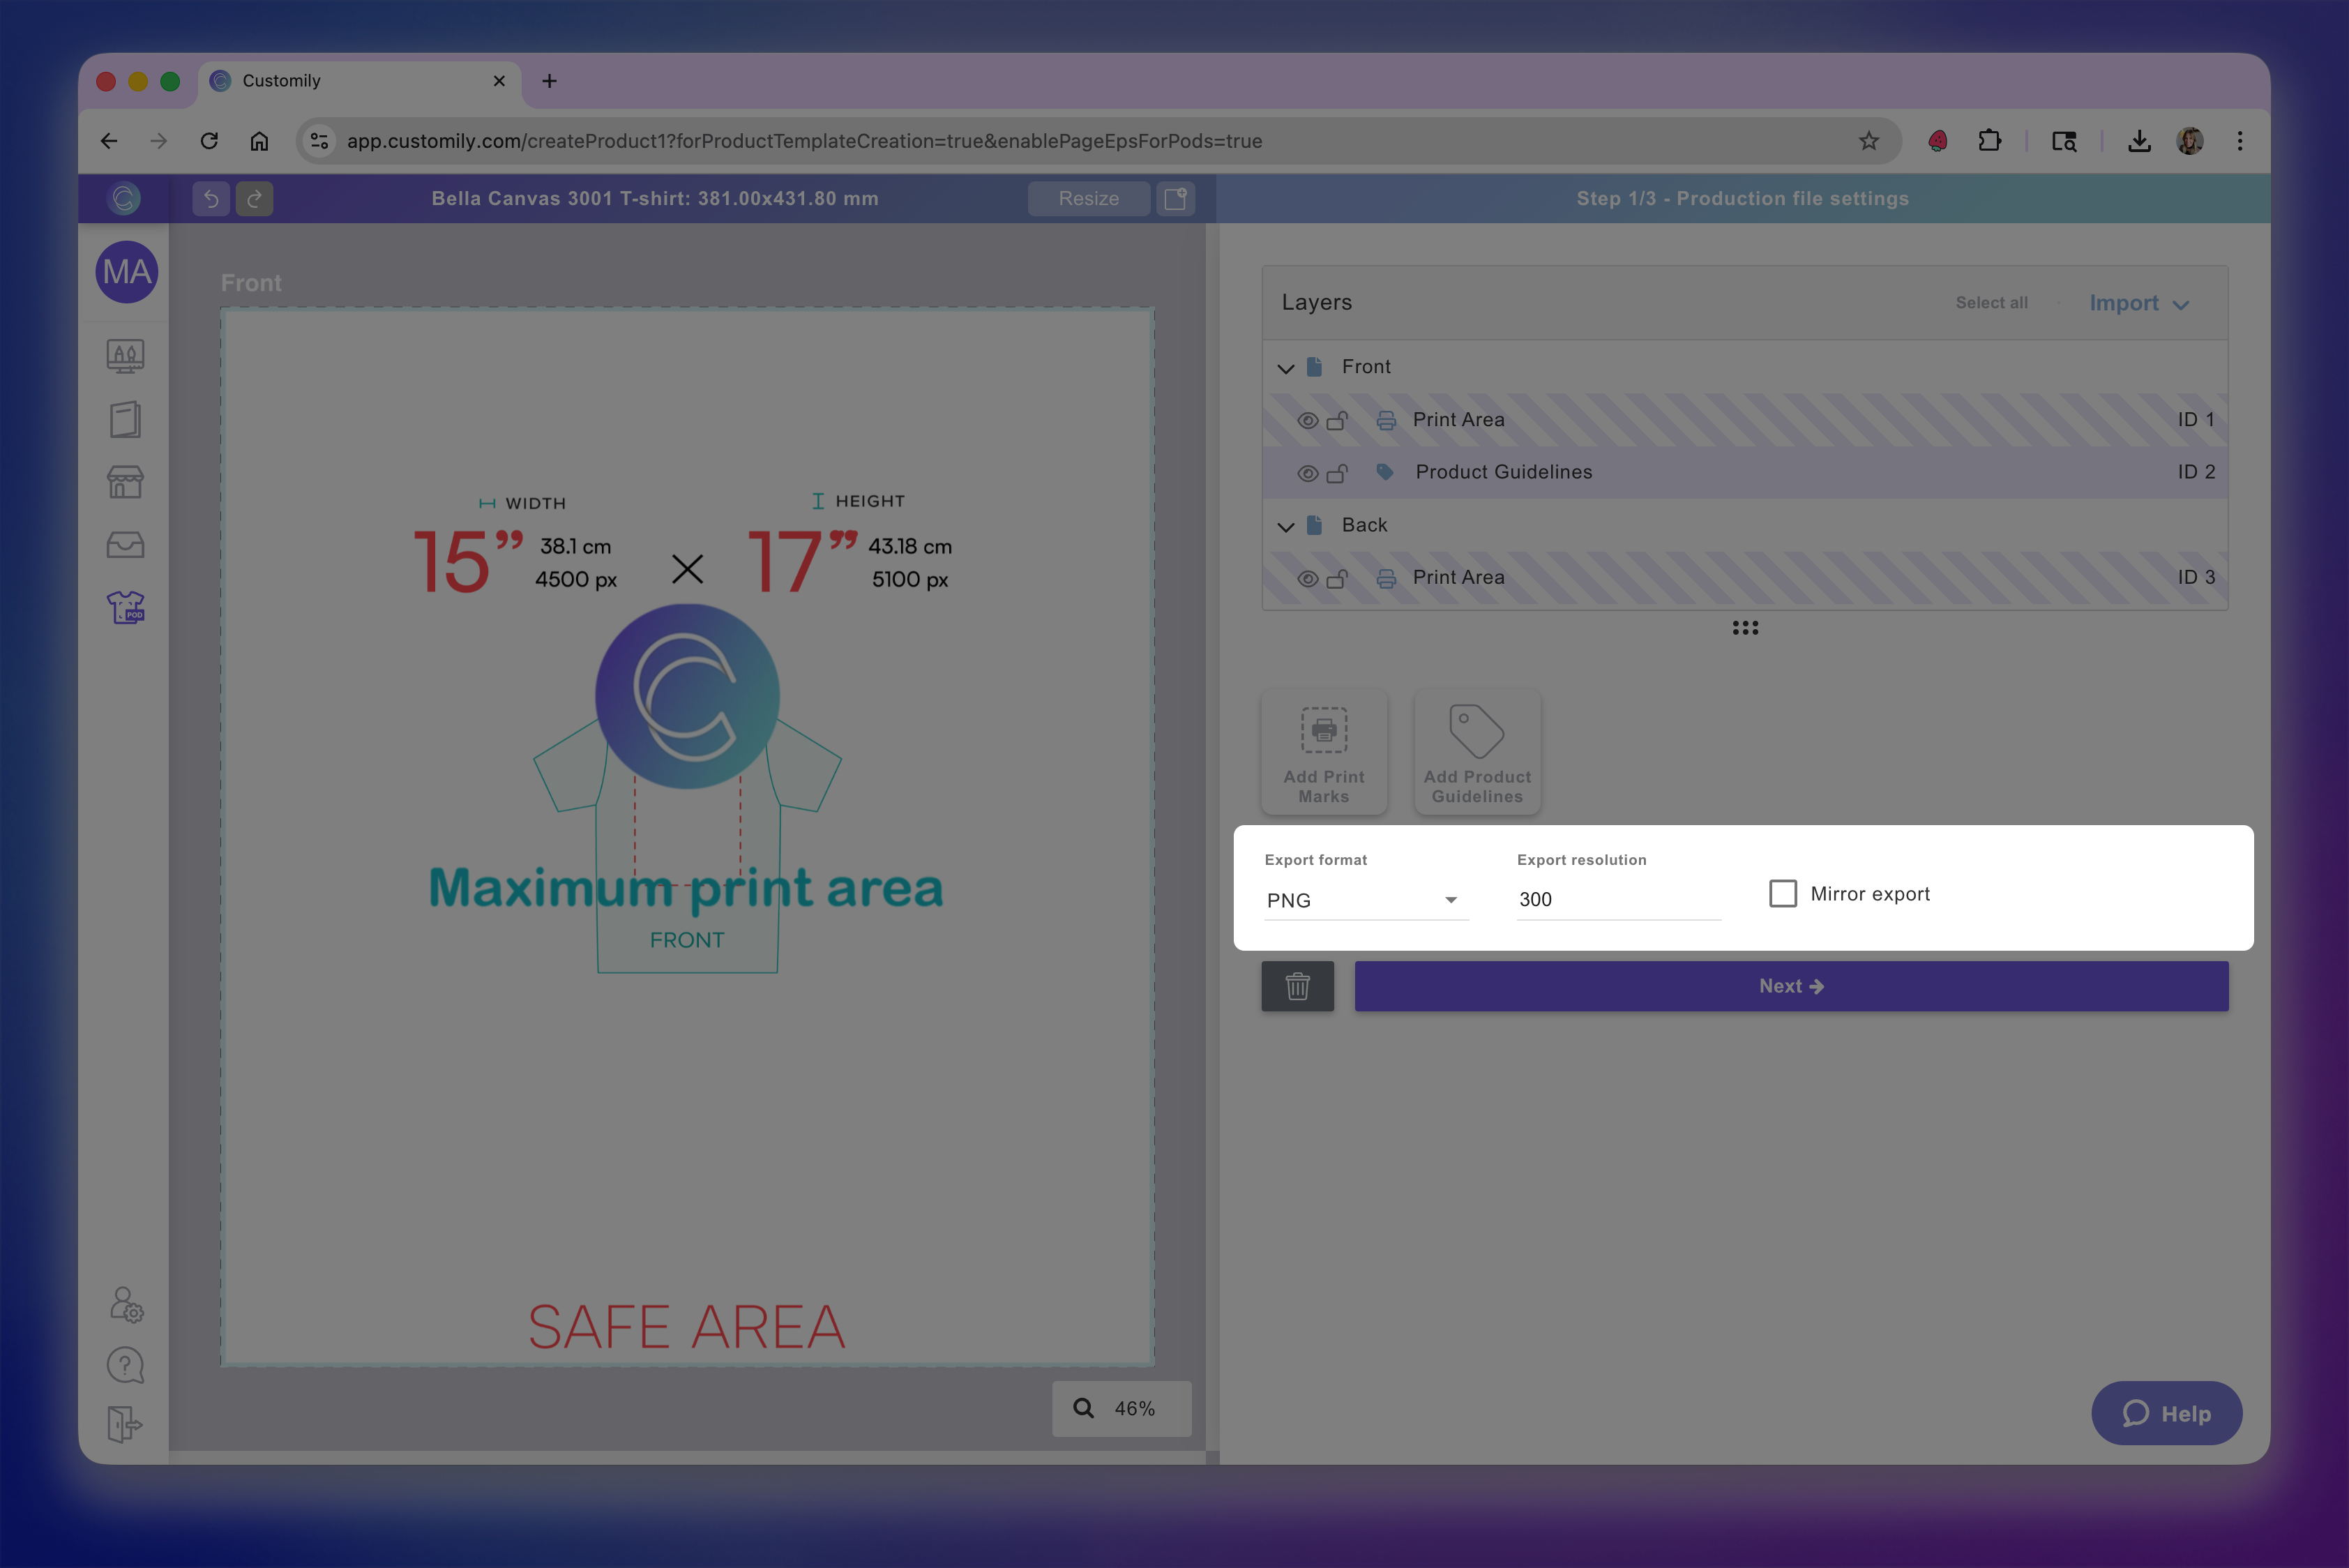
Task: Open the browser three-dot menu
Action: (2240, 141)
